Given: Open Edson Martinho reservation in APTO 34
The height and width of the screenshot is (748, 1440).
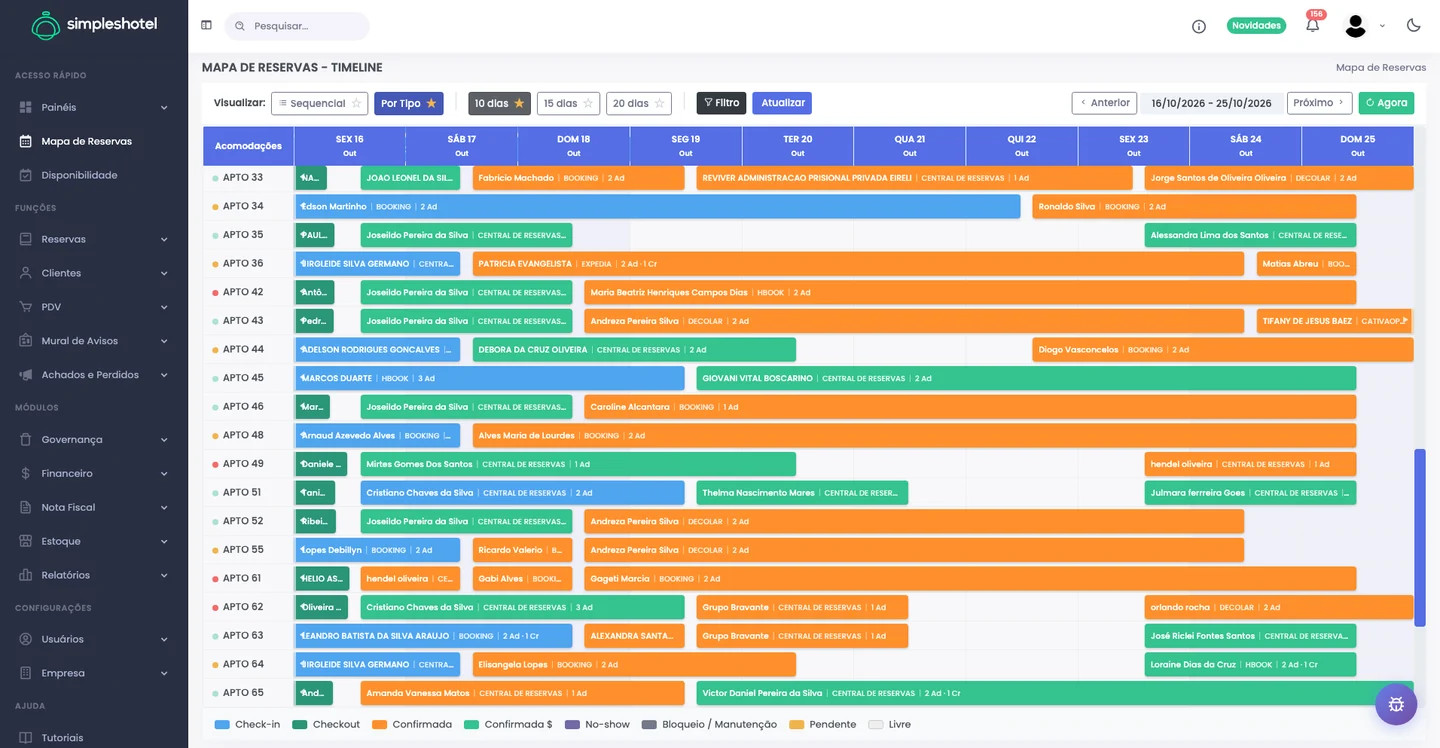Looking at the screenshot, I should click(x=658, y=206).
